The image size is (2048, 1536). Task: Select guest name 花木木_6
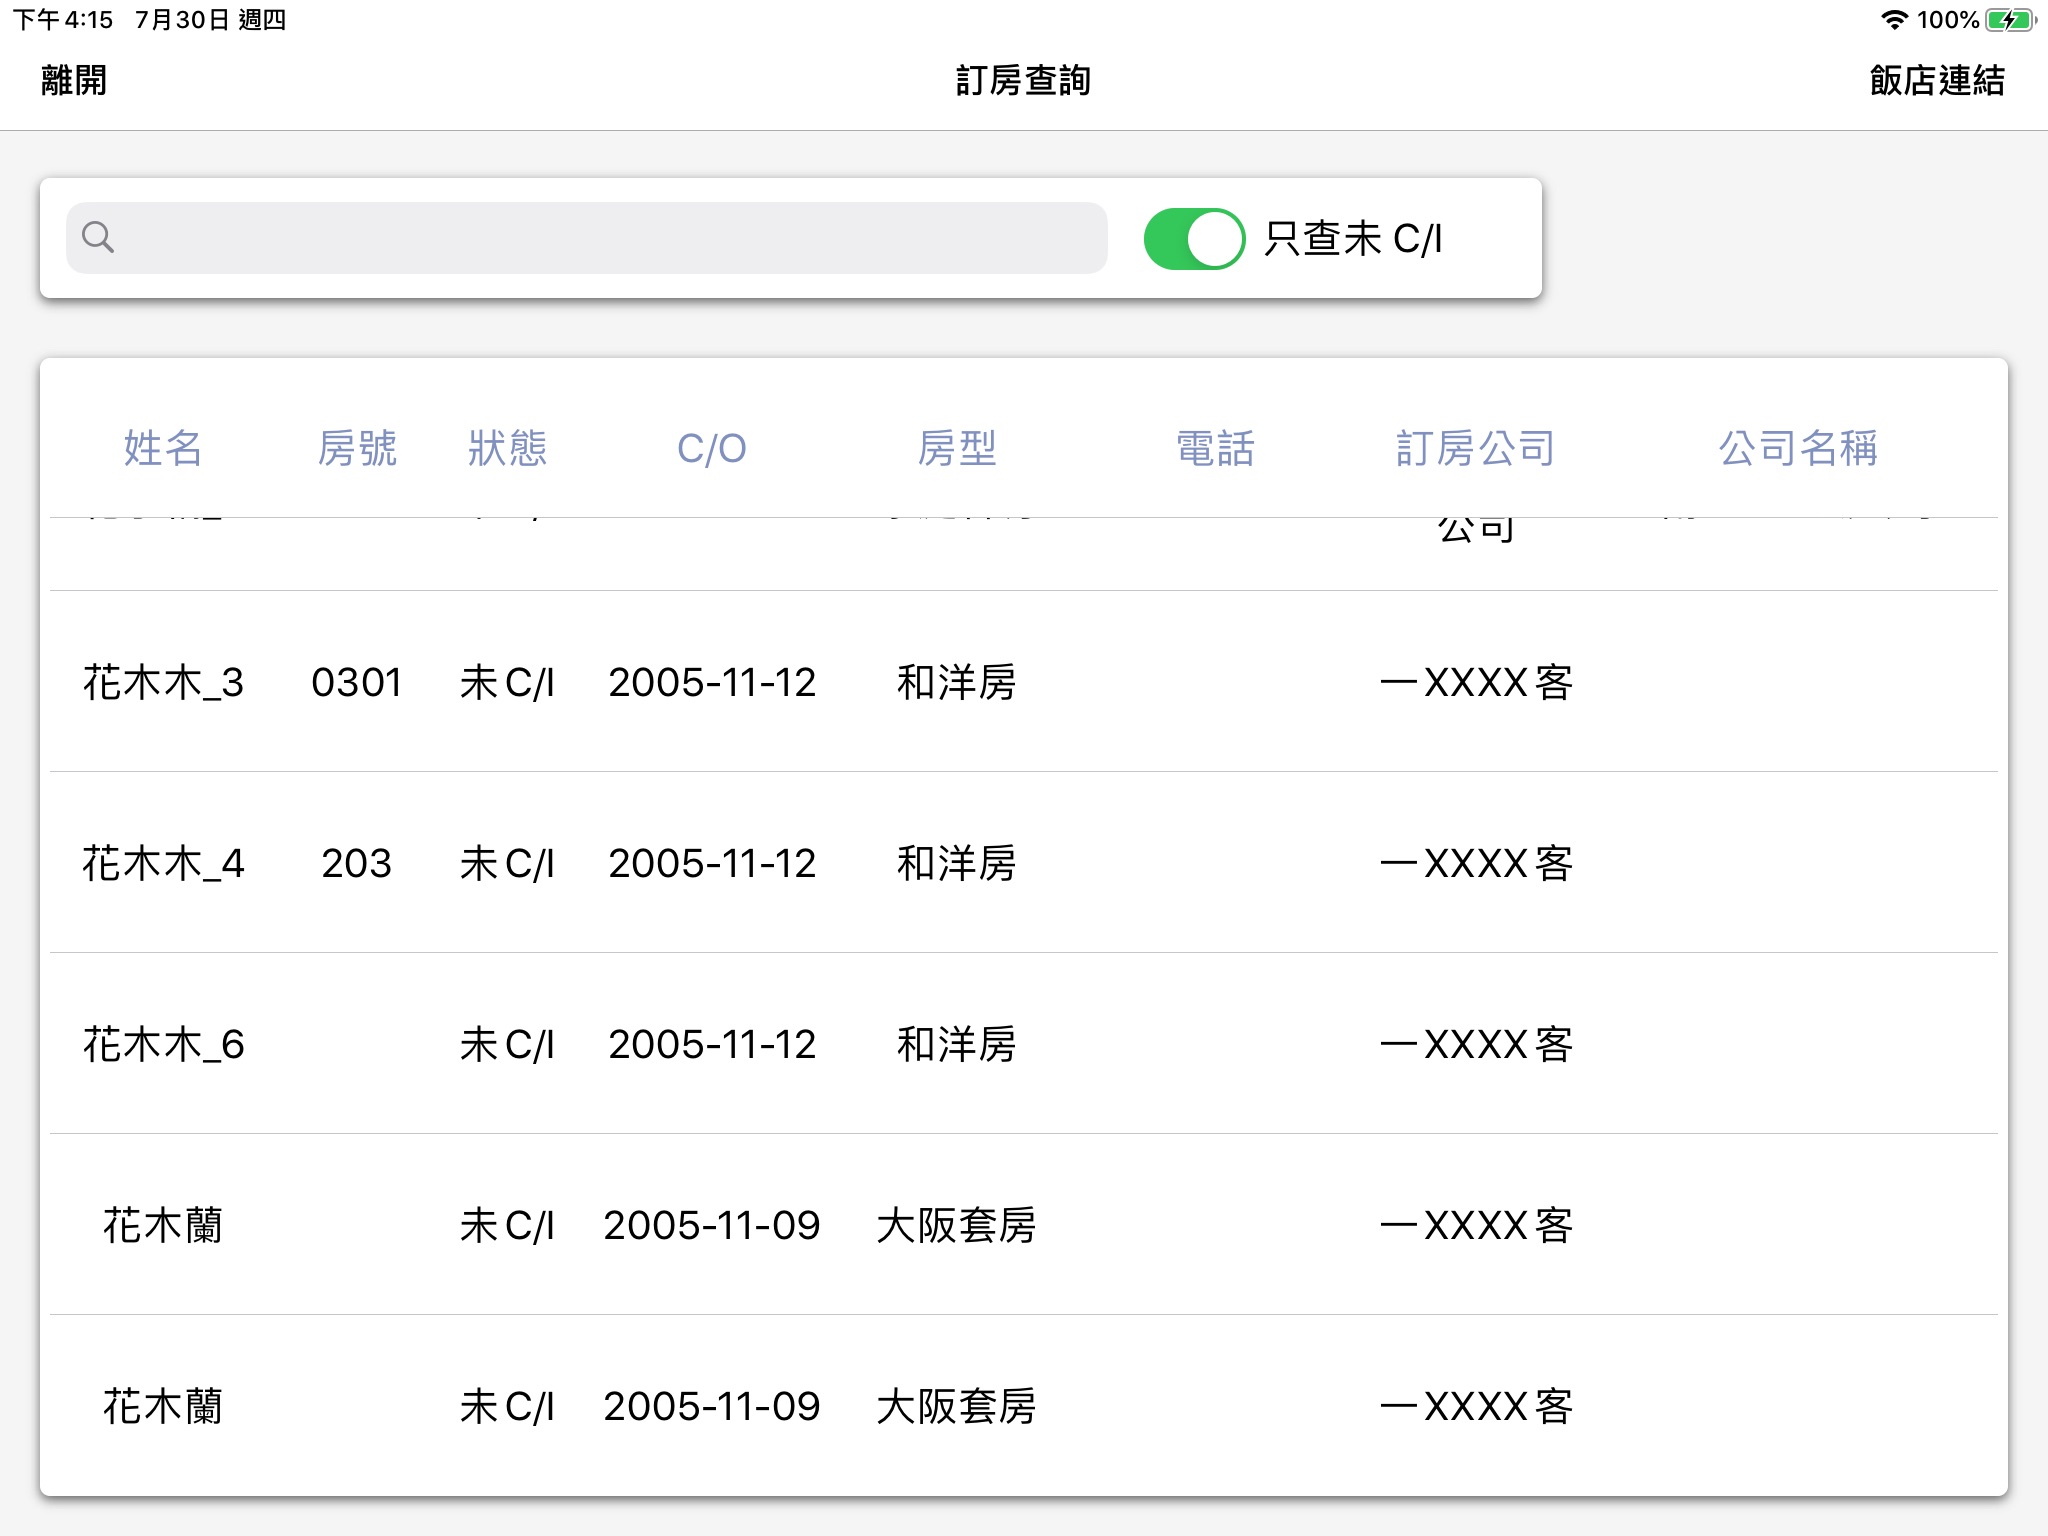coord(163,1044)
